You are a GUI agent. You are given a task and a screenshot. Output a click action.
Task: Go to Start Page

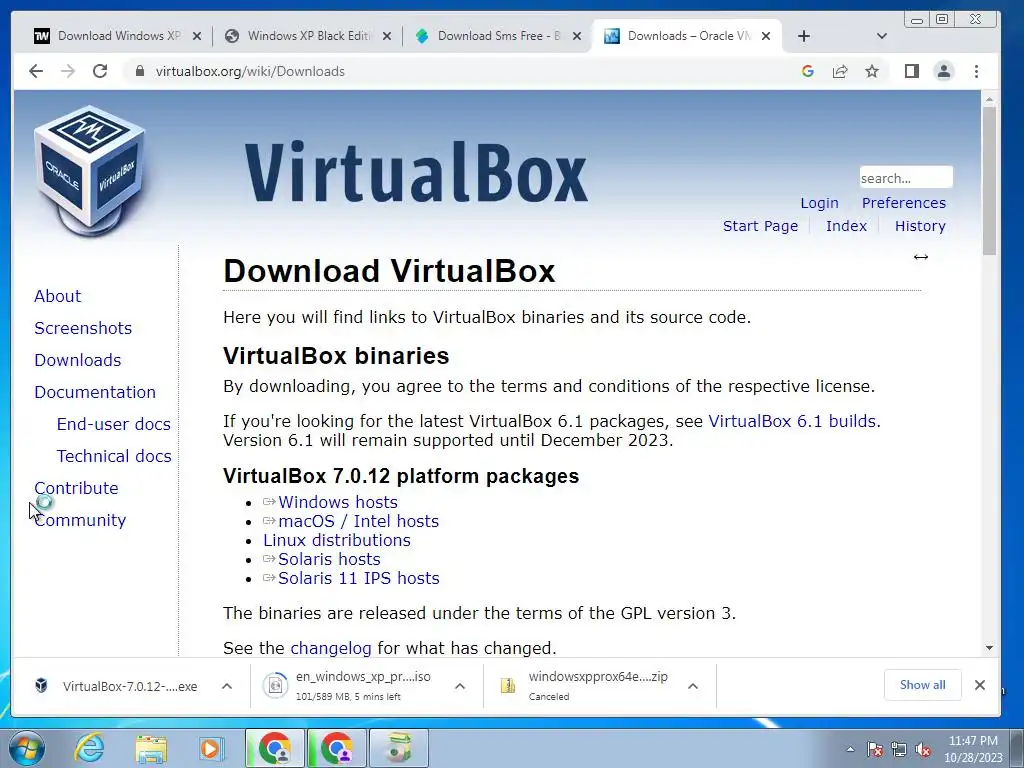click(760, 226)
